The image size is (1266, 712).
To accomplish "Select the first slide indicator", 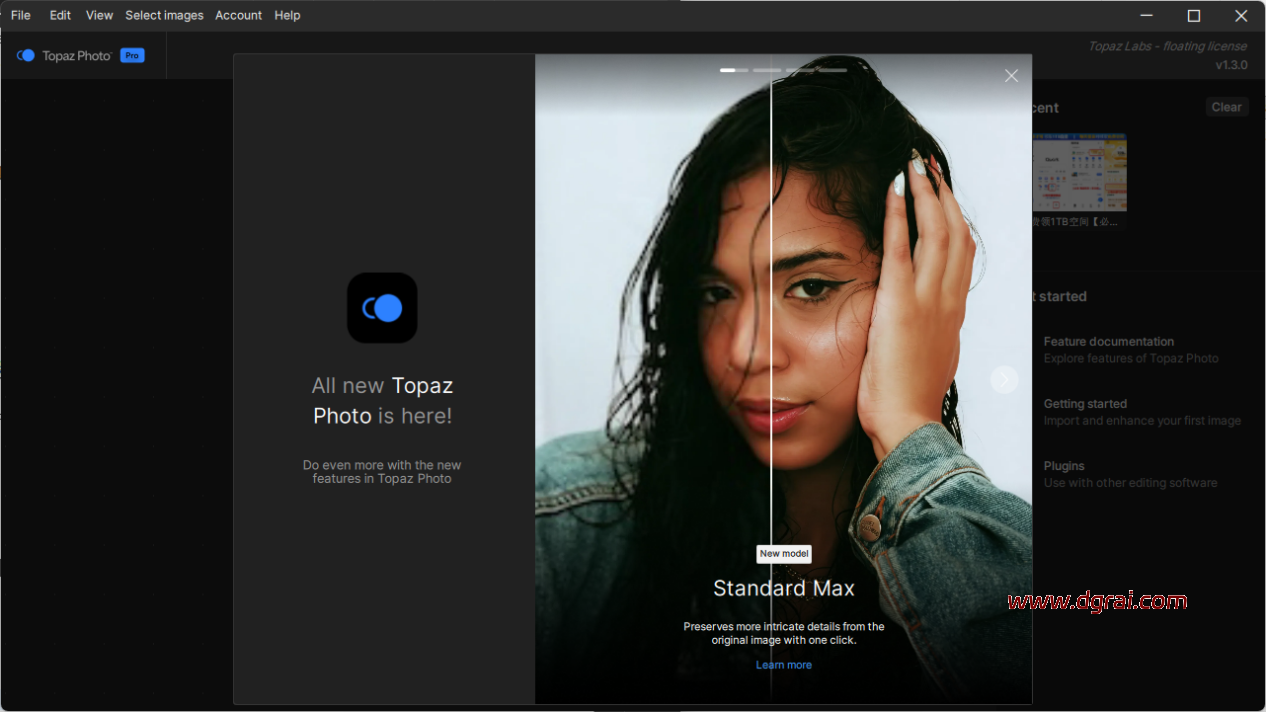I will point(734,70).
